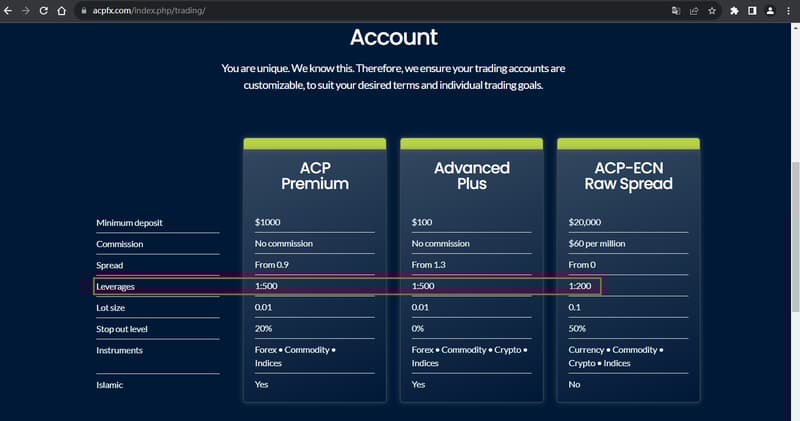Click Advanced Plus's 1:500 leverage
800x421 pixels.
pos(422,286)
